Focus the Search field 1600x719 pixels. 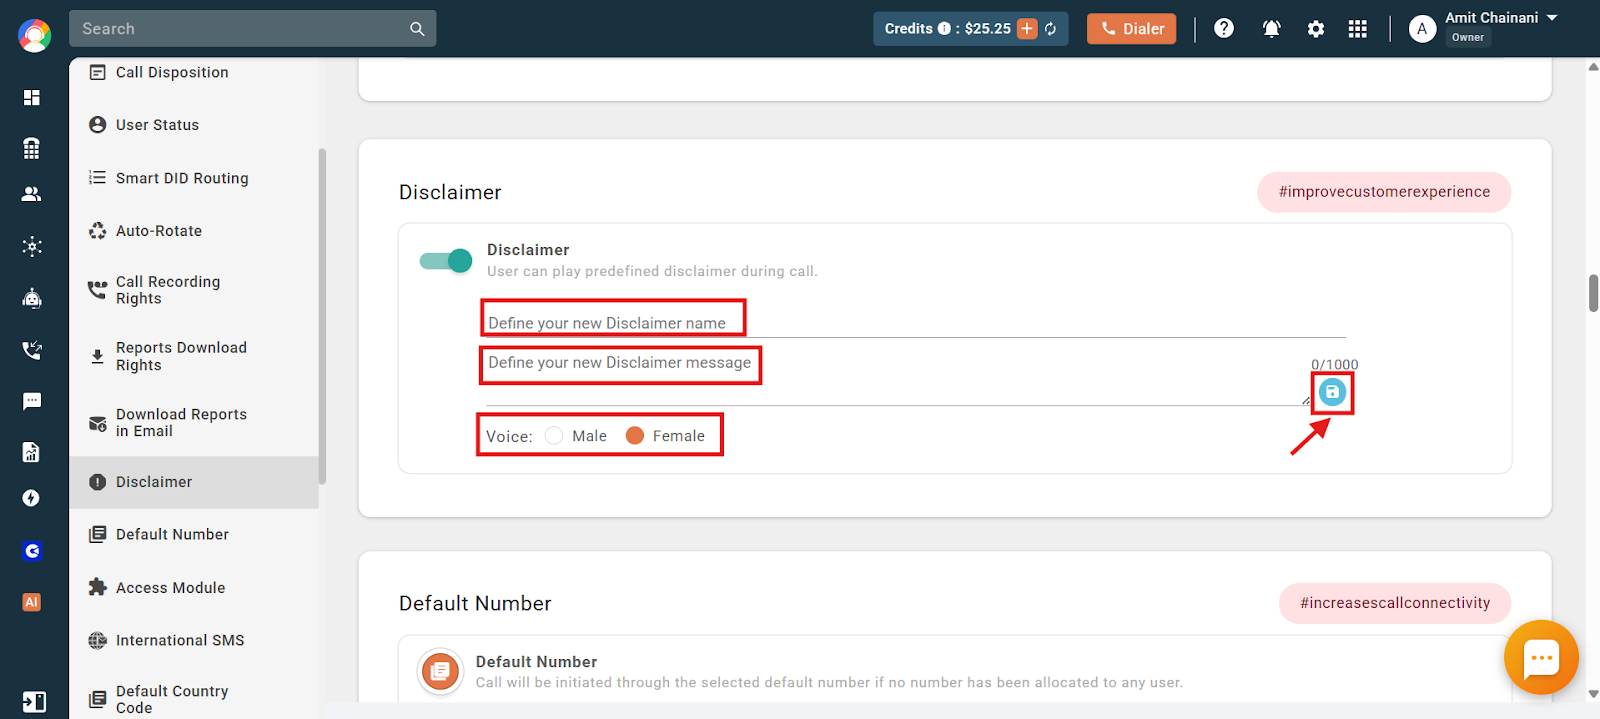point(240,29)
